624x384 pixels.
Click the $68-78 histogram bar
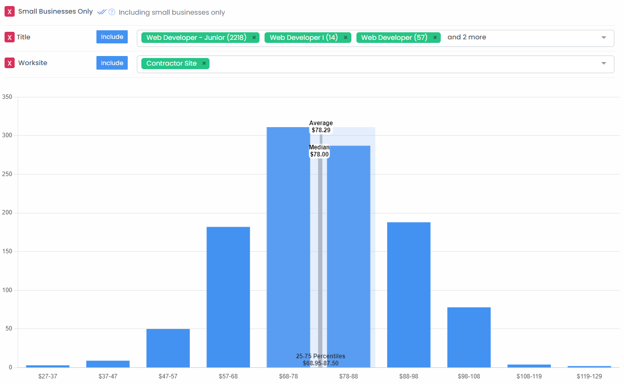tap(288, 247)
